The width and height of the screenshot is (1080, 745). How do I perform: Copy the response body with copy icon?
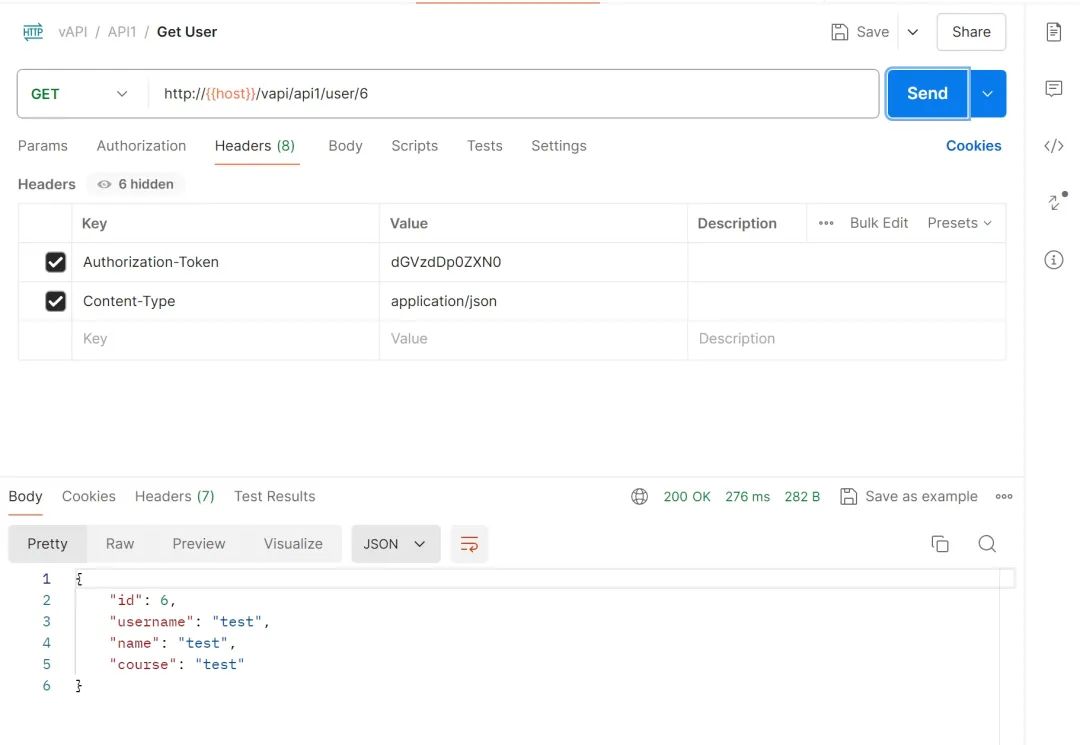click(x=939, y=544)
